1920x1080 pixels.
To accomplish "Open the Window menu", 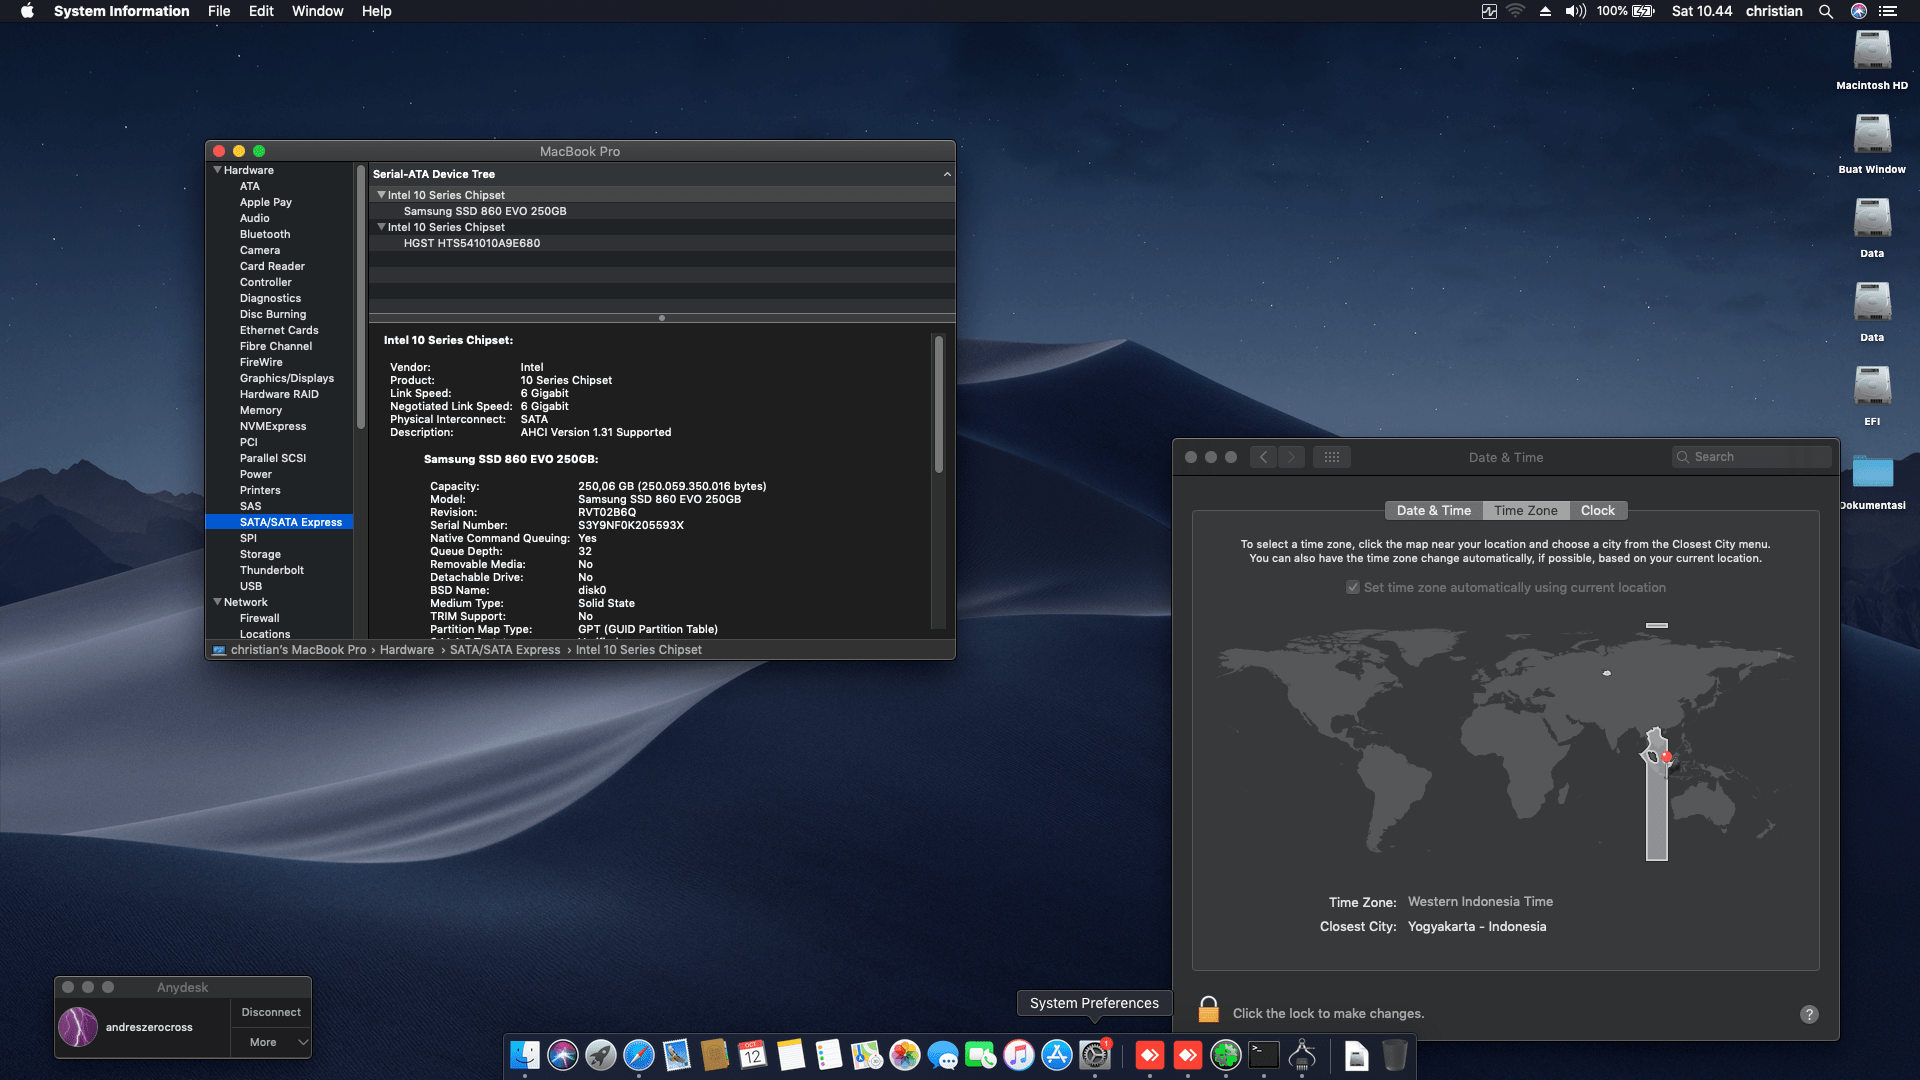I will pyautogui.click(x=317, y=11).
